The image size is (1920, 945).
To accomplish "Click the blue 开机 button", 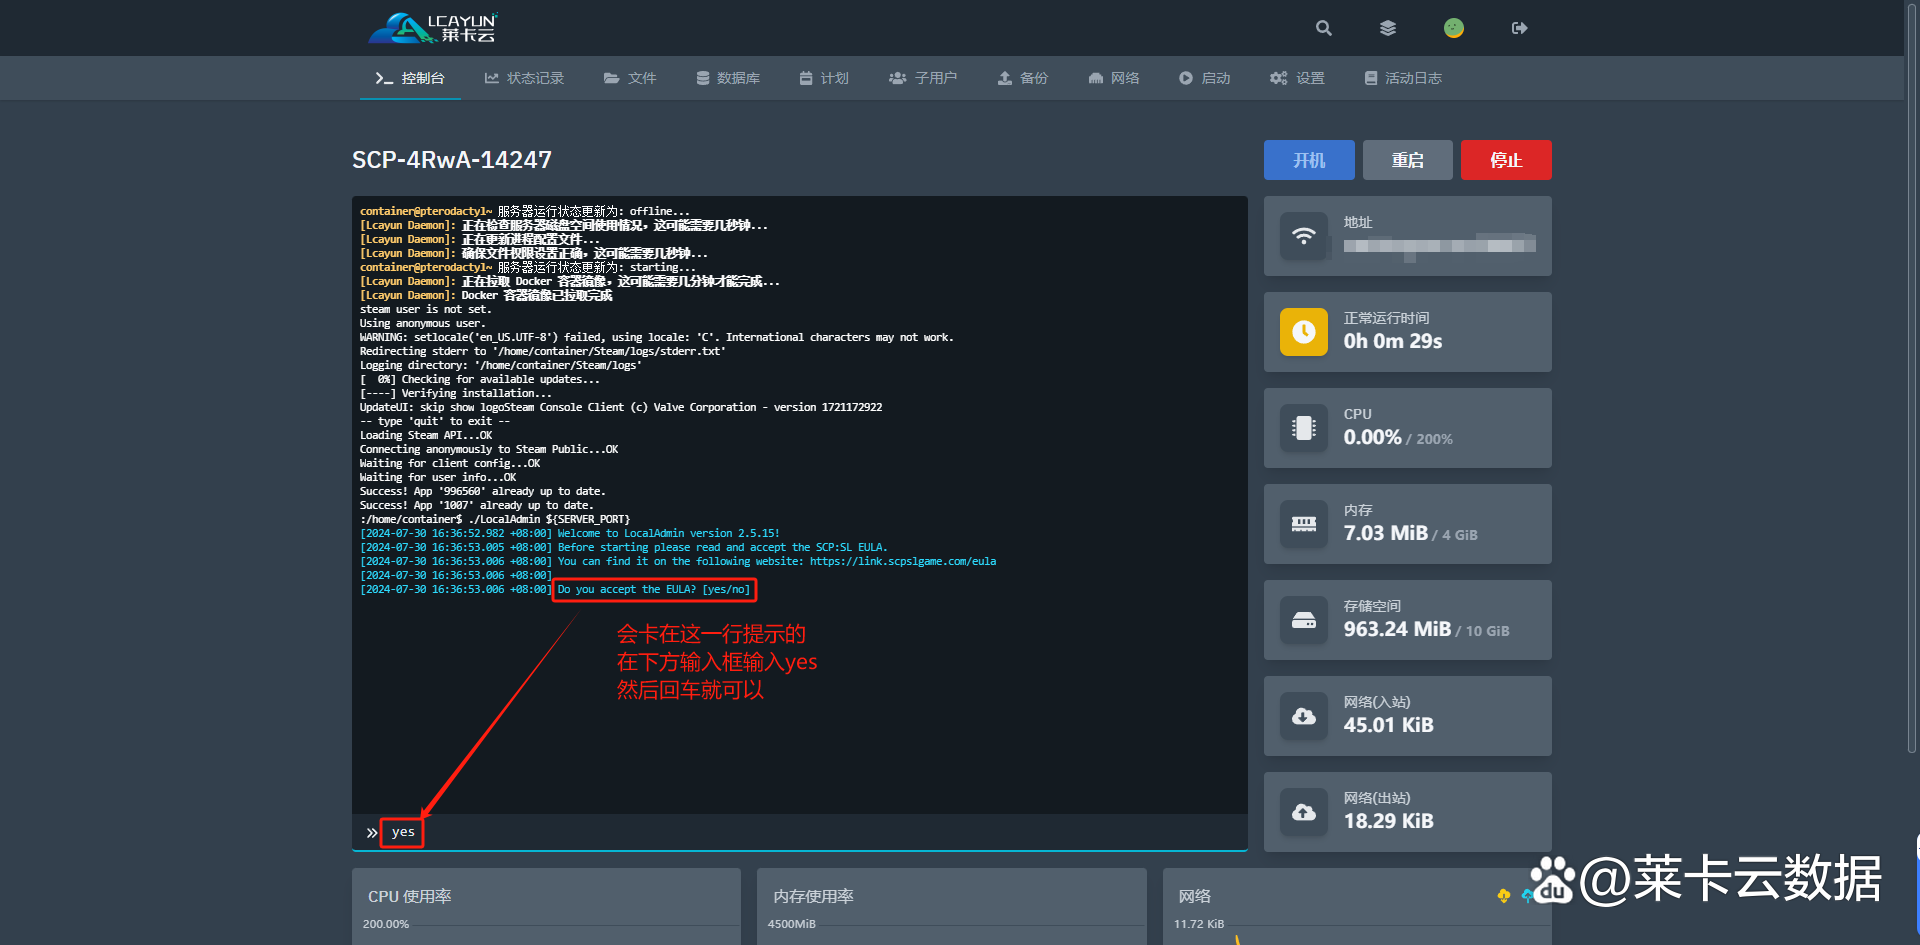I will [1309, 160].
